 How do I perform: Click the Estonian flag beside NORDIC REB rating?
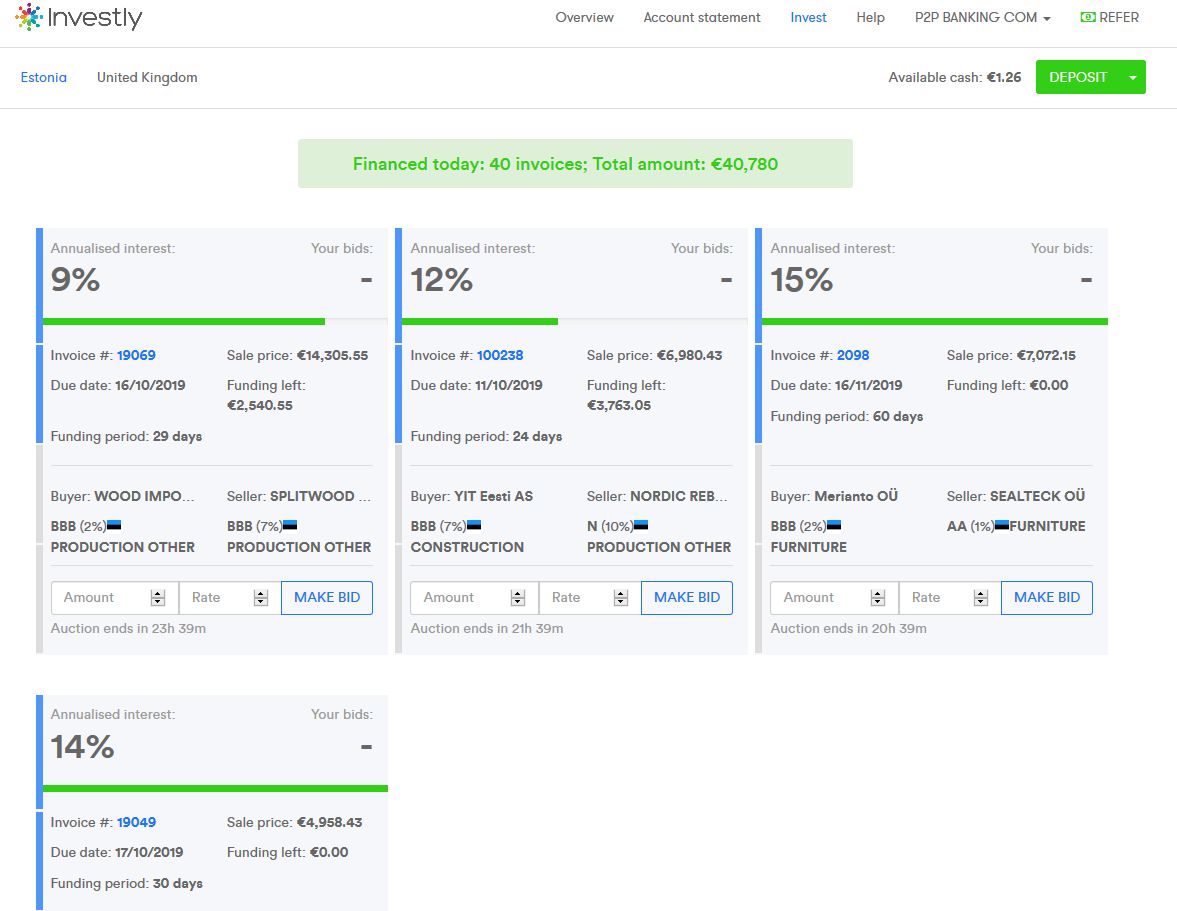coord(640,525)
